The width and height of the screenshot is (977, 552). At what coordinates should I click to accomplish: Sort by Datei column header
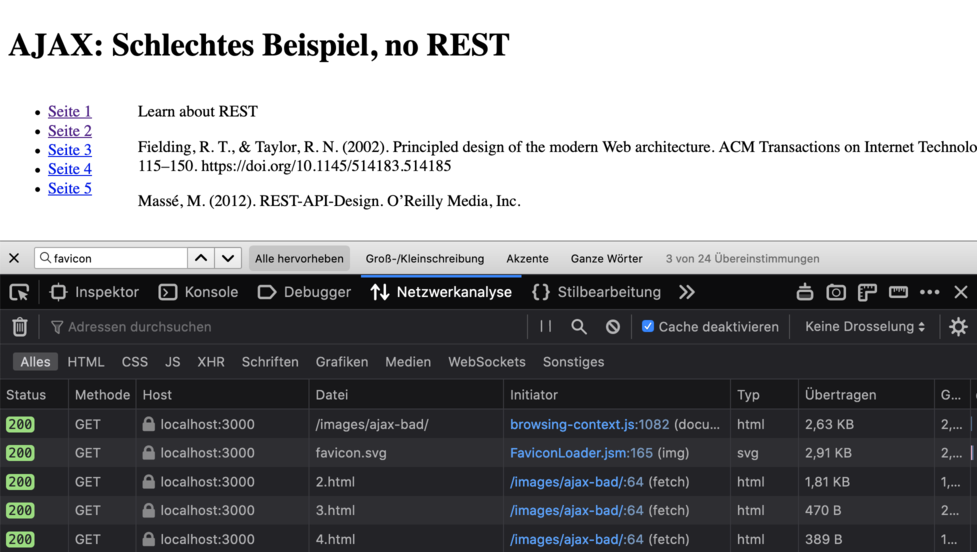pos(406,394)
